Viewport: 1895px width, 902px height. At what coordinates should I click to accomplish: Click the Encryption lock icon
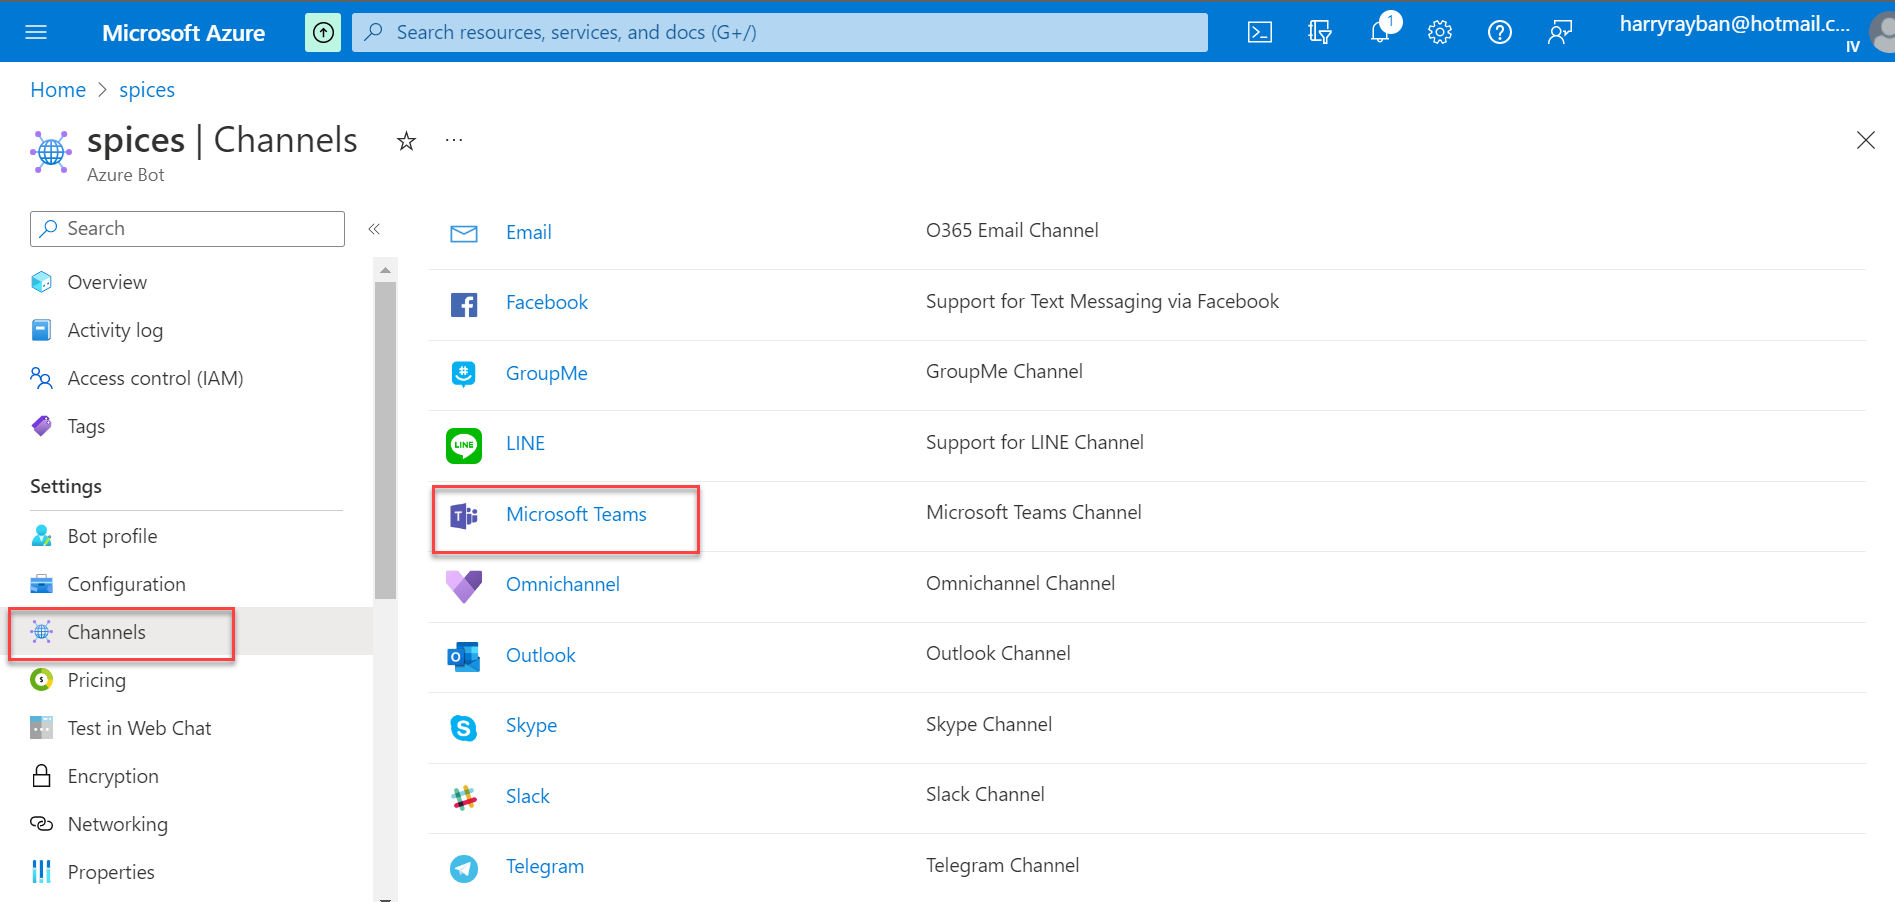42,776
